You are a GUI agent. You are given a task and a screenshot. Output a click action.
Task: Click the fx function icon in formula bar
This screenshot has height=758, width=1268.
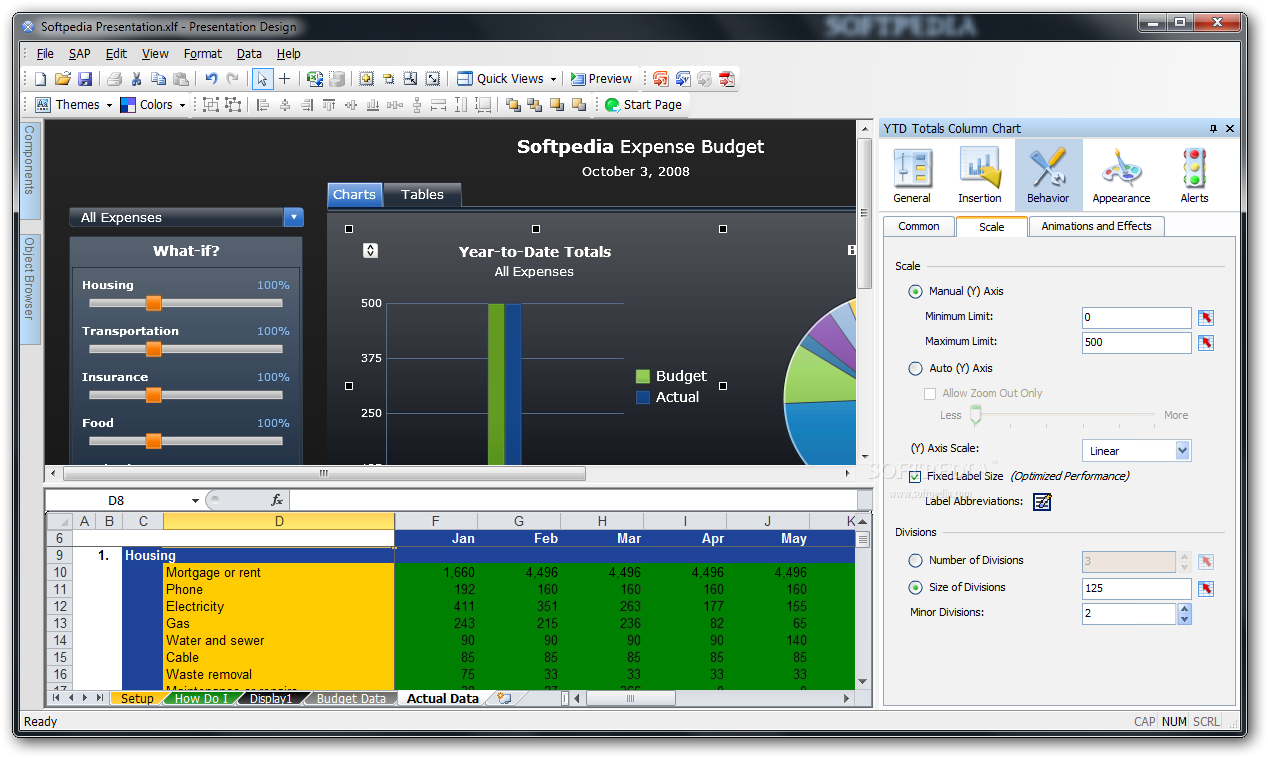(277, 500)
